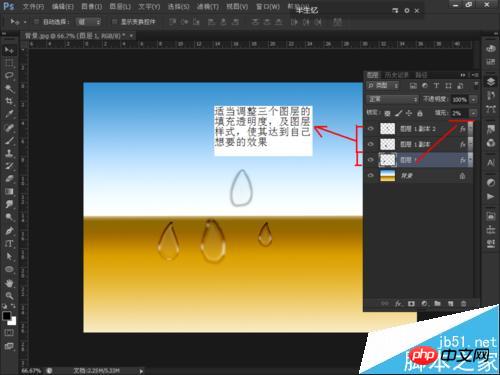
Task: Delete layer using the trash icon
Action: pyautogui.click(x=463, y=303)
